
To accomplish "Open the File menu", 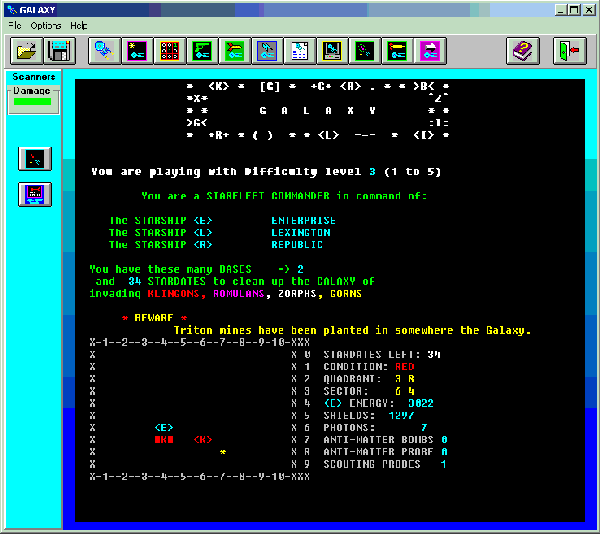I will tap(14, 24).
